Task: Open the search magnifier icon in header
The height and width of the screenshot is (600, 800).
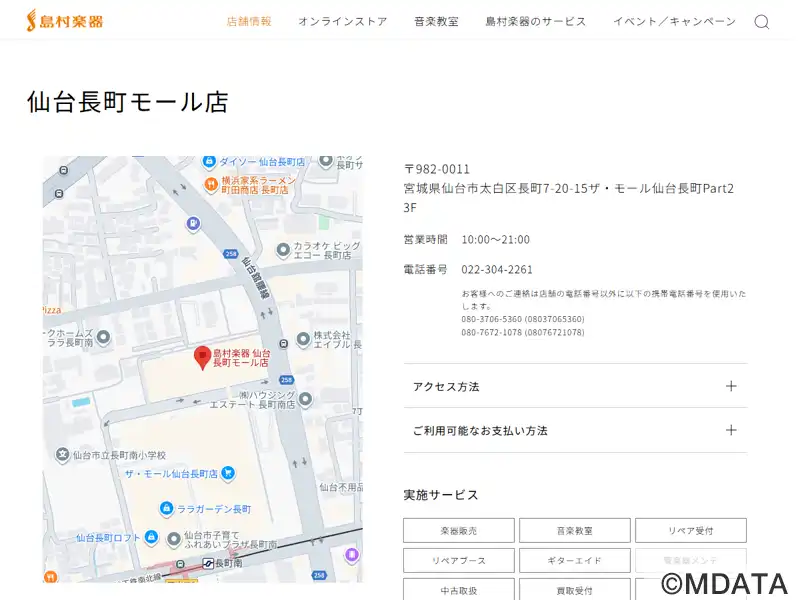Action: click(762, 22)
